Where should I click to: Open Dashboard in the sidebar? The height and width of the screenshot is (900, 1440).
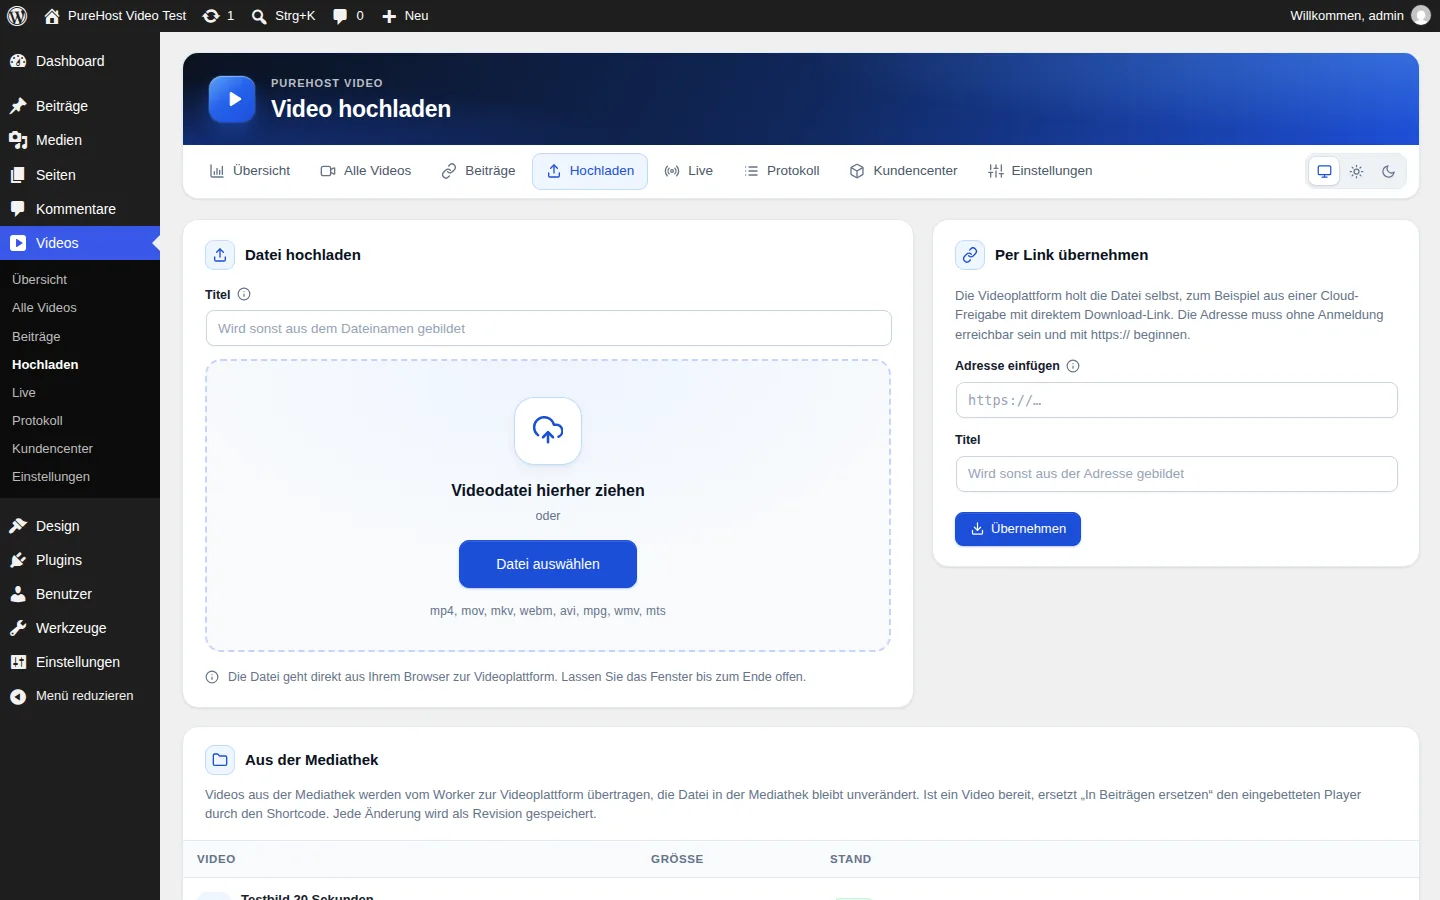tap(80, 61)
